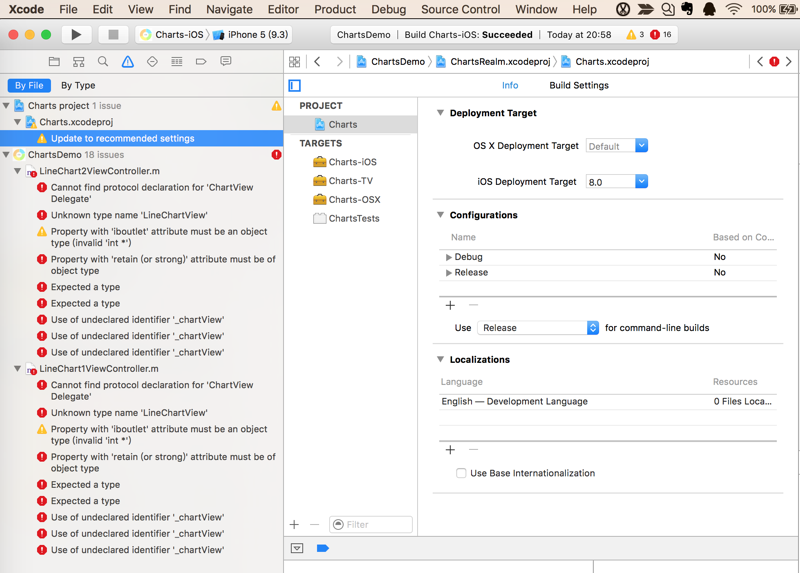Add a new target with plus
The width and height of the screenshot is (800, 573).
point(294,525)
